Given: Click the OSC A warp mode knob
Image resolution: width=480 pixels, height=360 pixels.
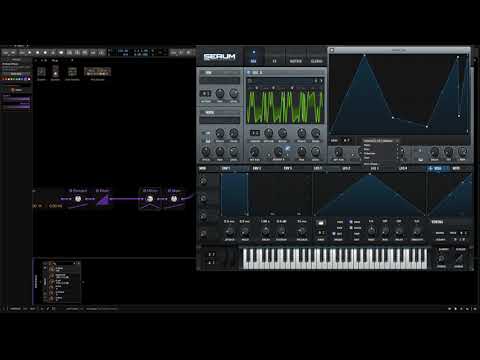Looking at the screenshot, I should pos(278,152).
